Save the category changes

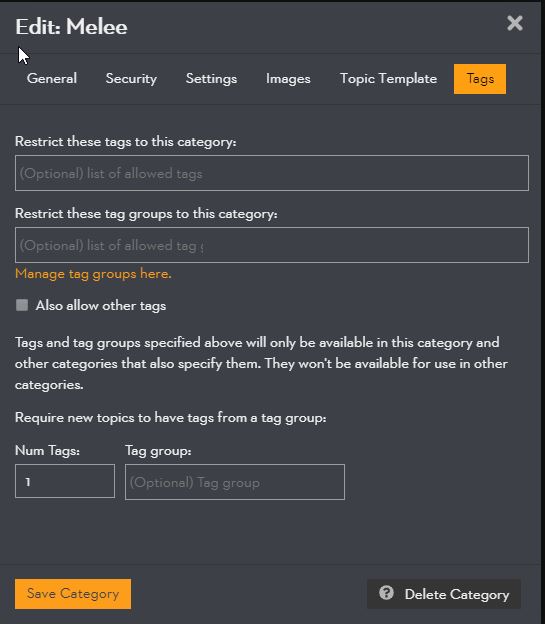[x=73, y=594]
